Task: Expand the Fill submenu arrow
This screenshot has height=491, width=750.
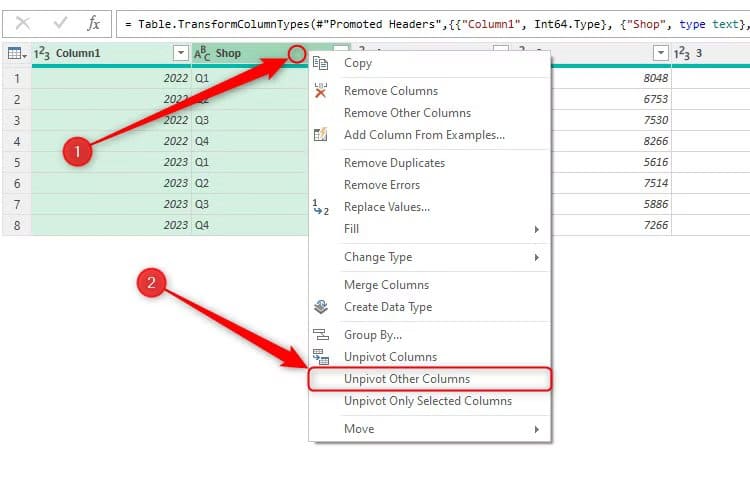Action: click(537, 229)
